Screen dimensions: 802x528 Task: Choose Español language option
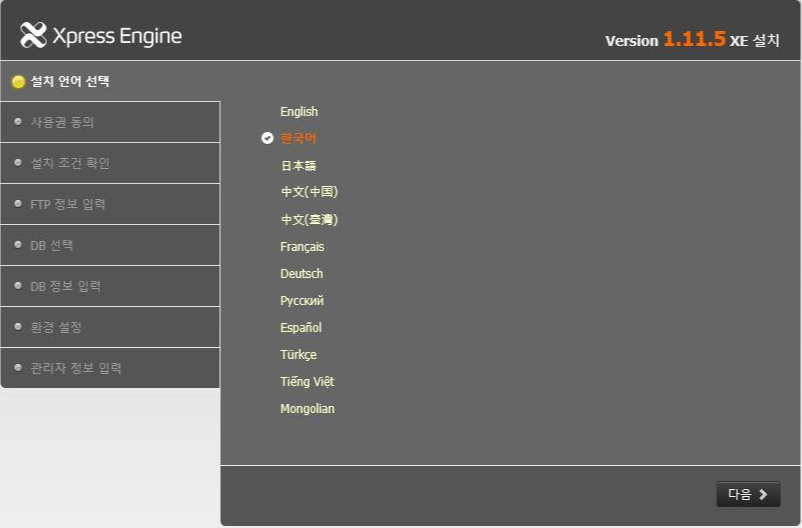pos(301,327)
